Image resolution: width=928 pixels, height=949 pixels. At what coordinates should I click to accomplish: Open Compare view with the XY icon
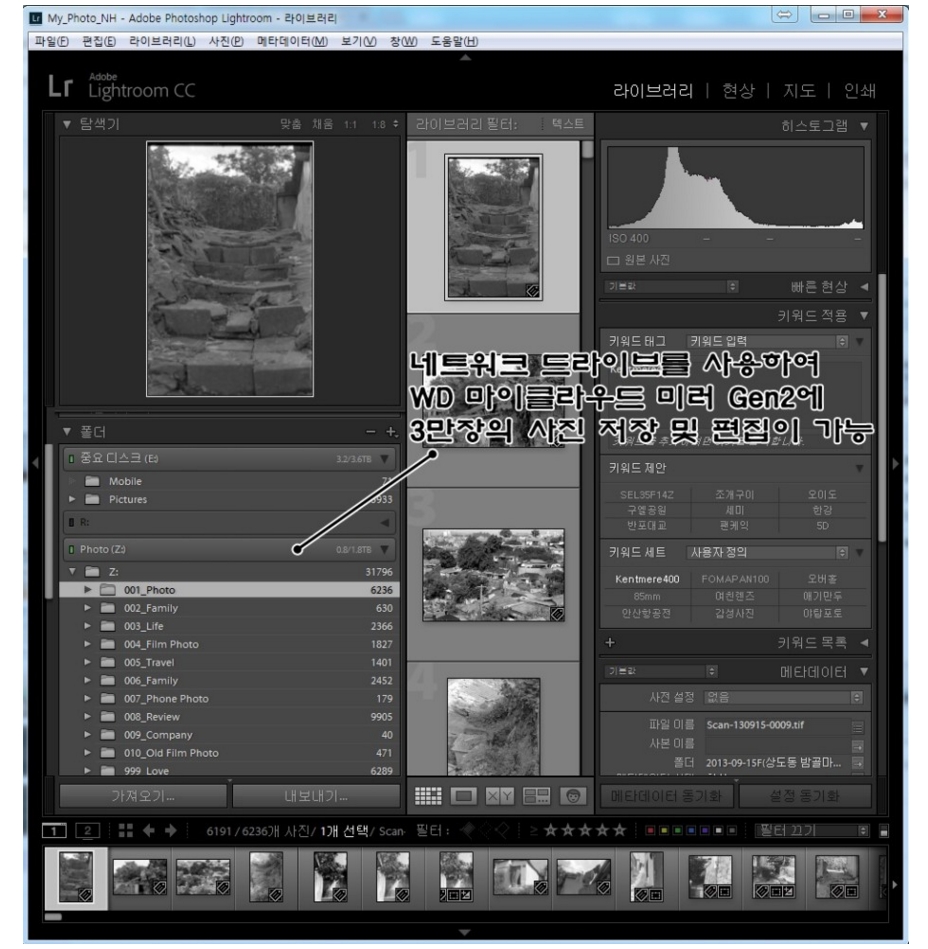coord(500,796)
